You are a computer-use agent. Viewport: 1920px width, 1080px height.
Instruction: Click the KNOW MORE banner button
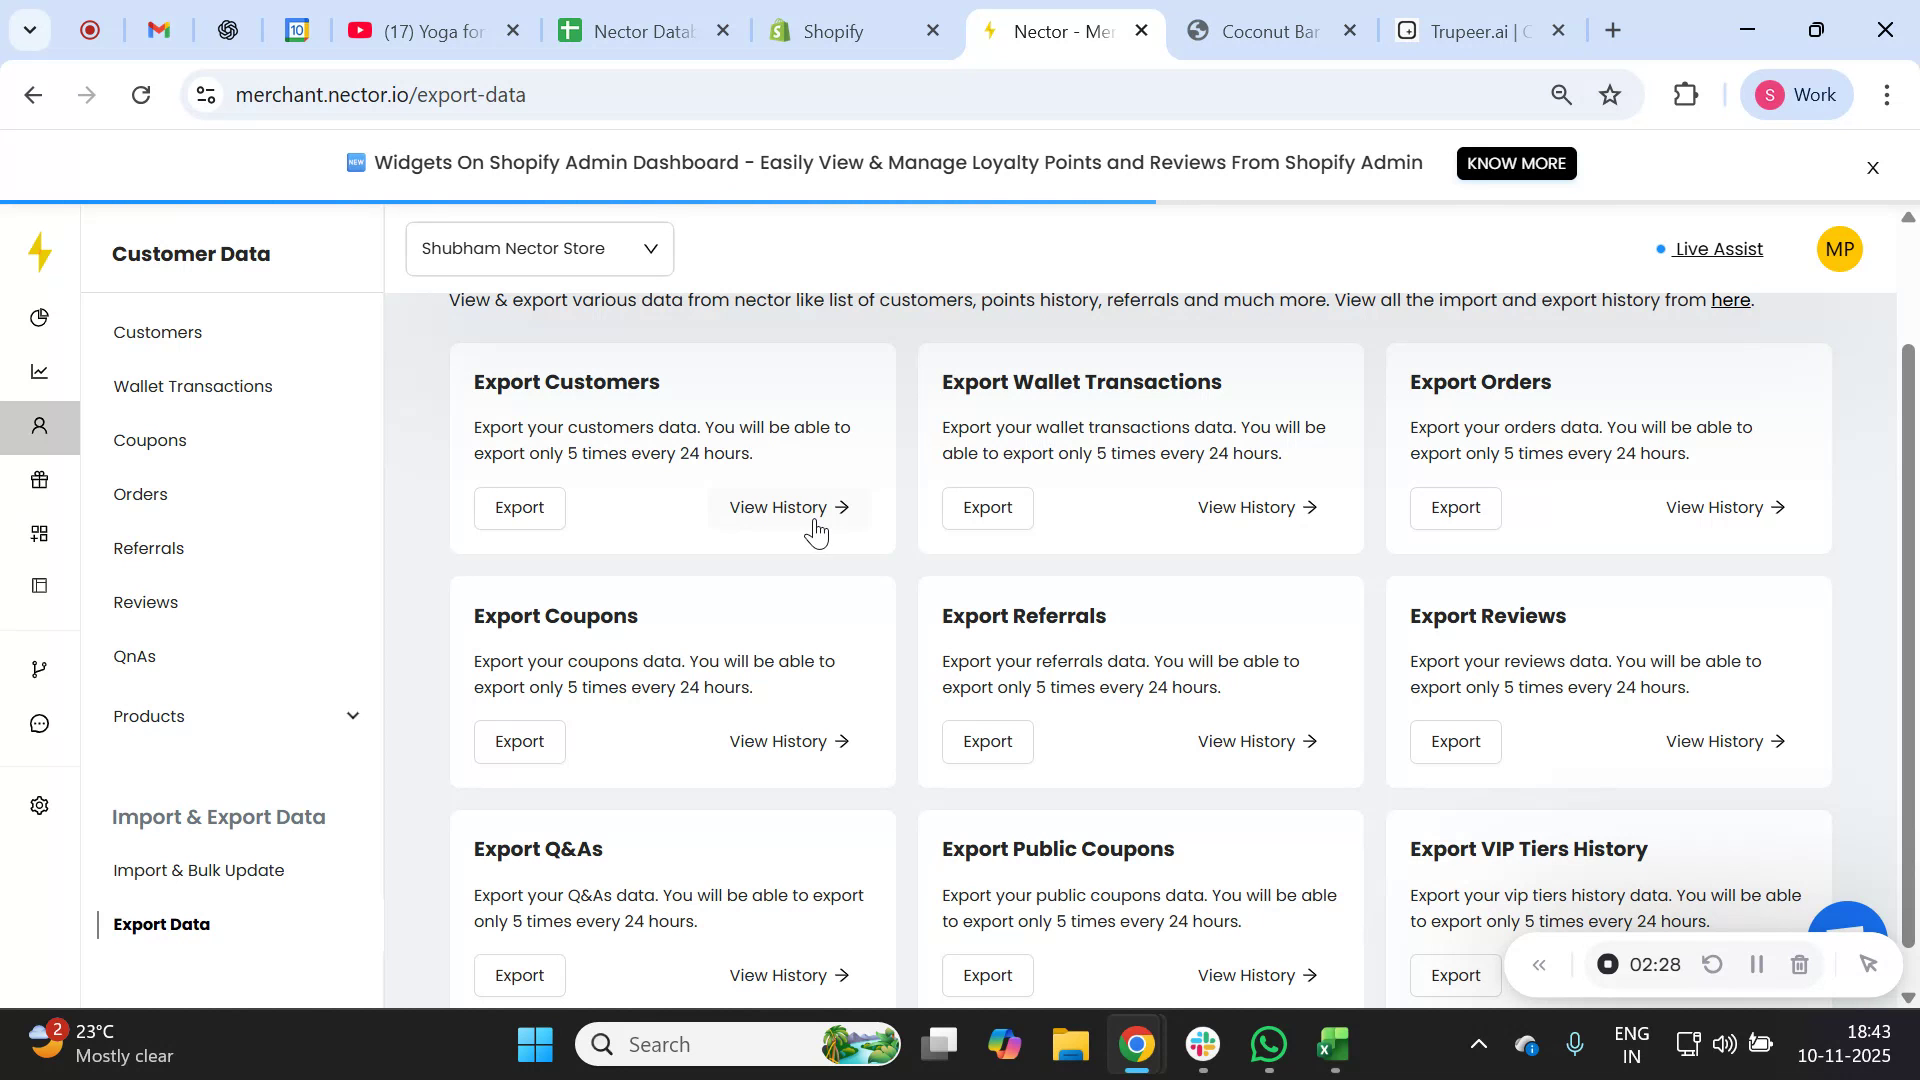click(1516, 163)
